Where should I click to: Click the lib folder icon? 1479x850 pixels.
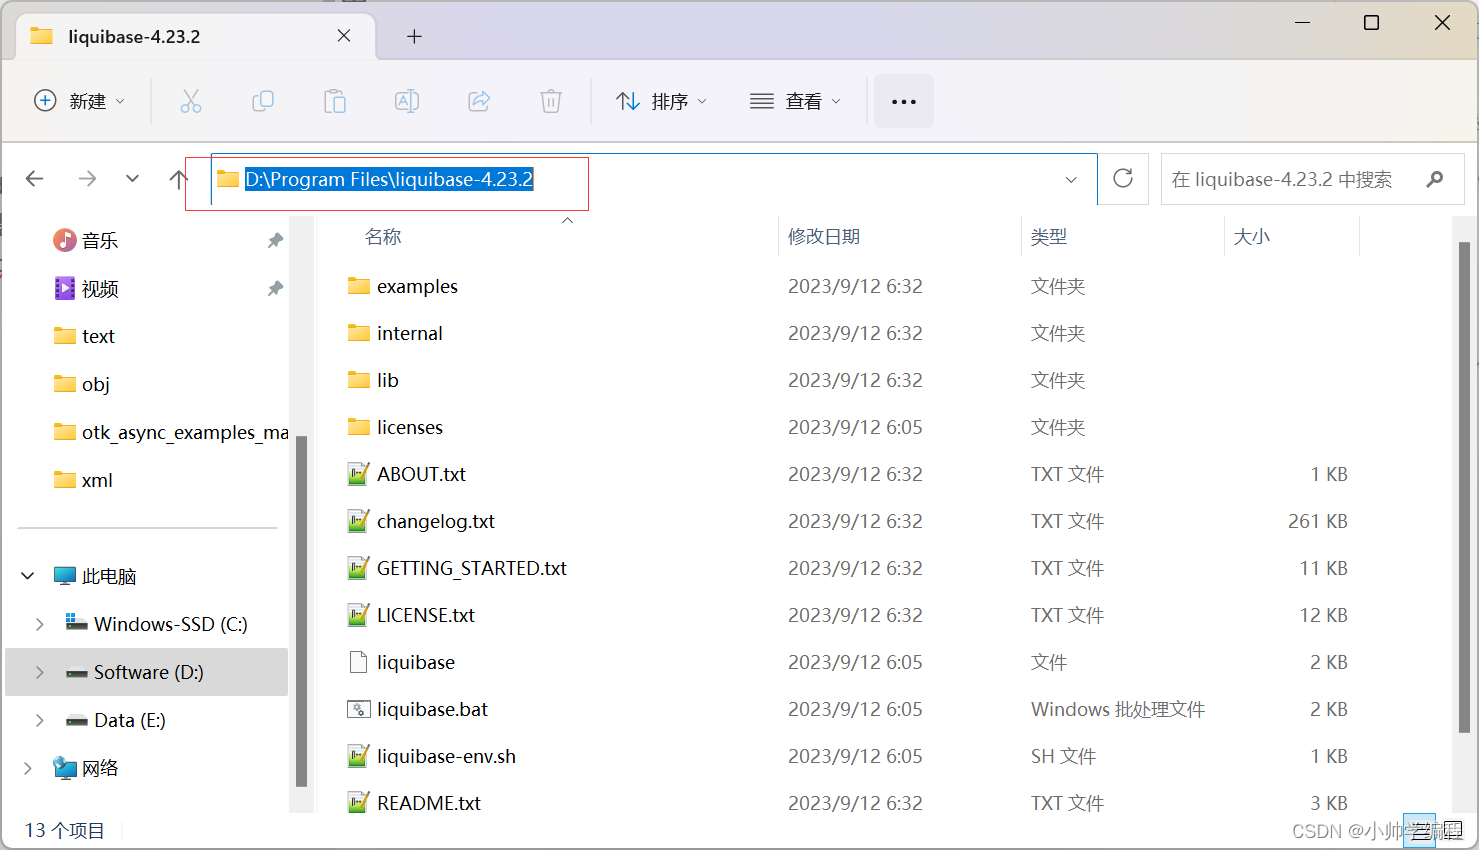click(x=359, y=380)
